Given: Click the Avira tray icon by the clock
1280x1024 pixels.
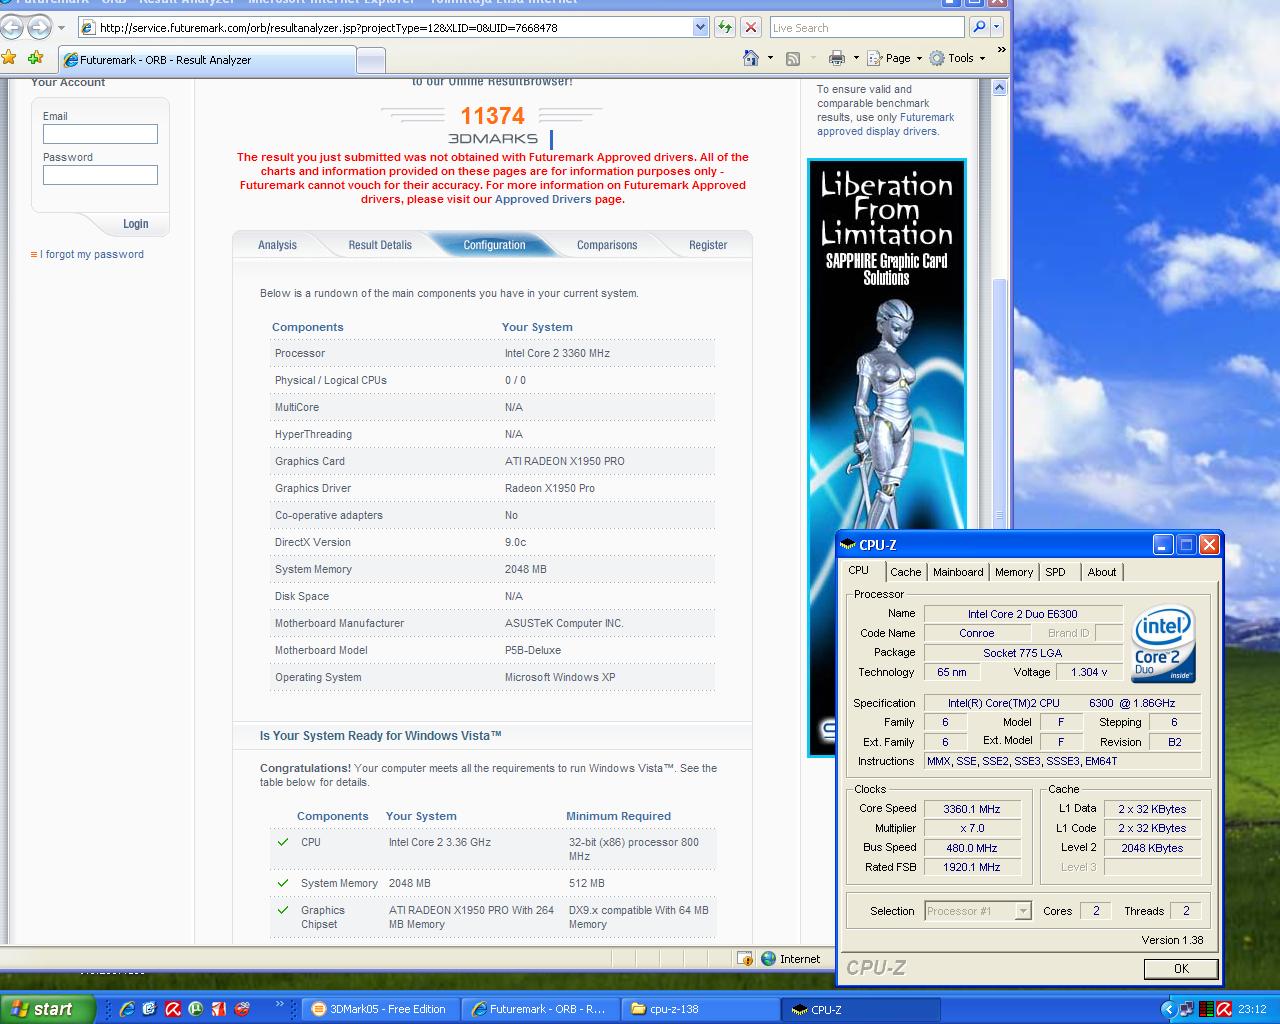Looking at the screenshot, I should (1224, 1009).
